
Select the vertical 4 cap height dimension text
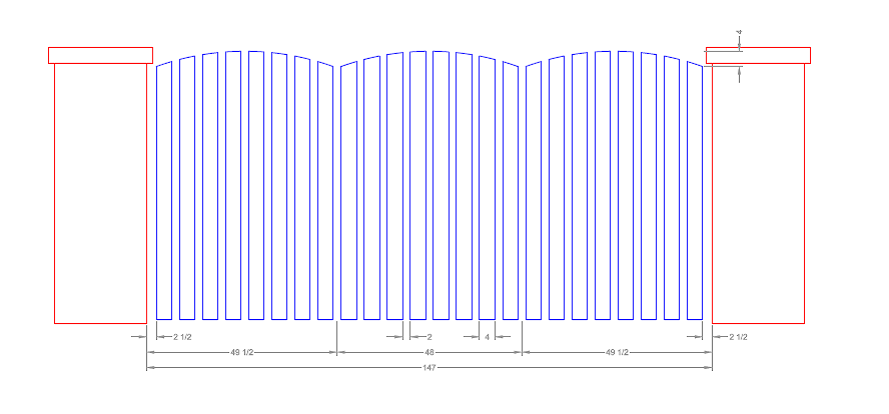tap(739, 33)
